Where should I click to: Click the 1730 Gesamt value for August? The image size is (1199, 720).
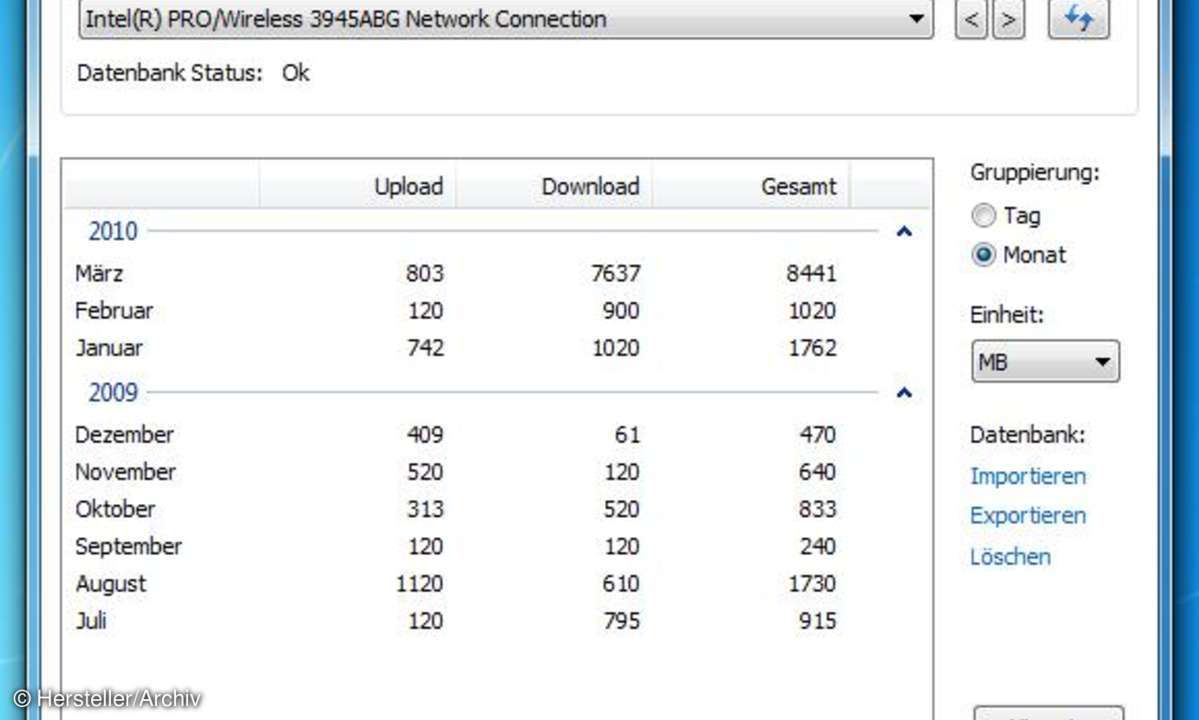pos(812,584)
